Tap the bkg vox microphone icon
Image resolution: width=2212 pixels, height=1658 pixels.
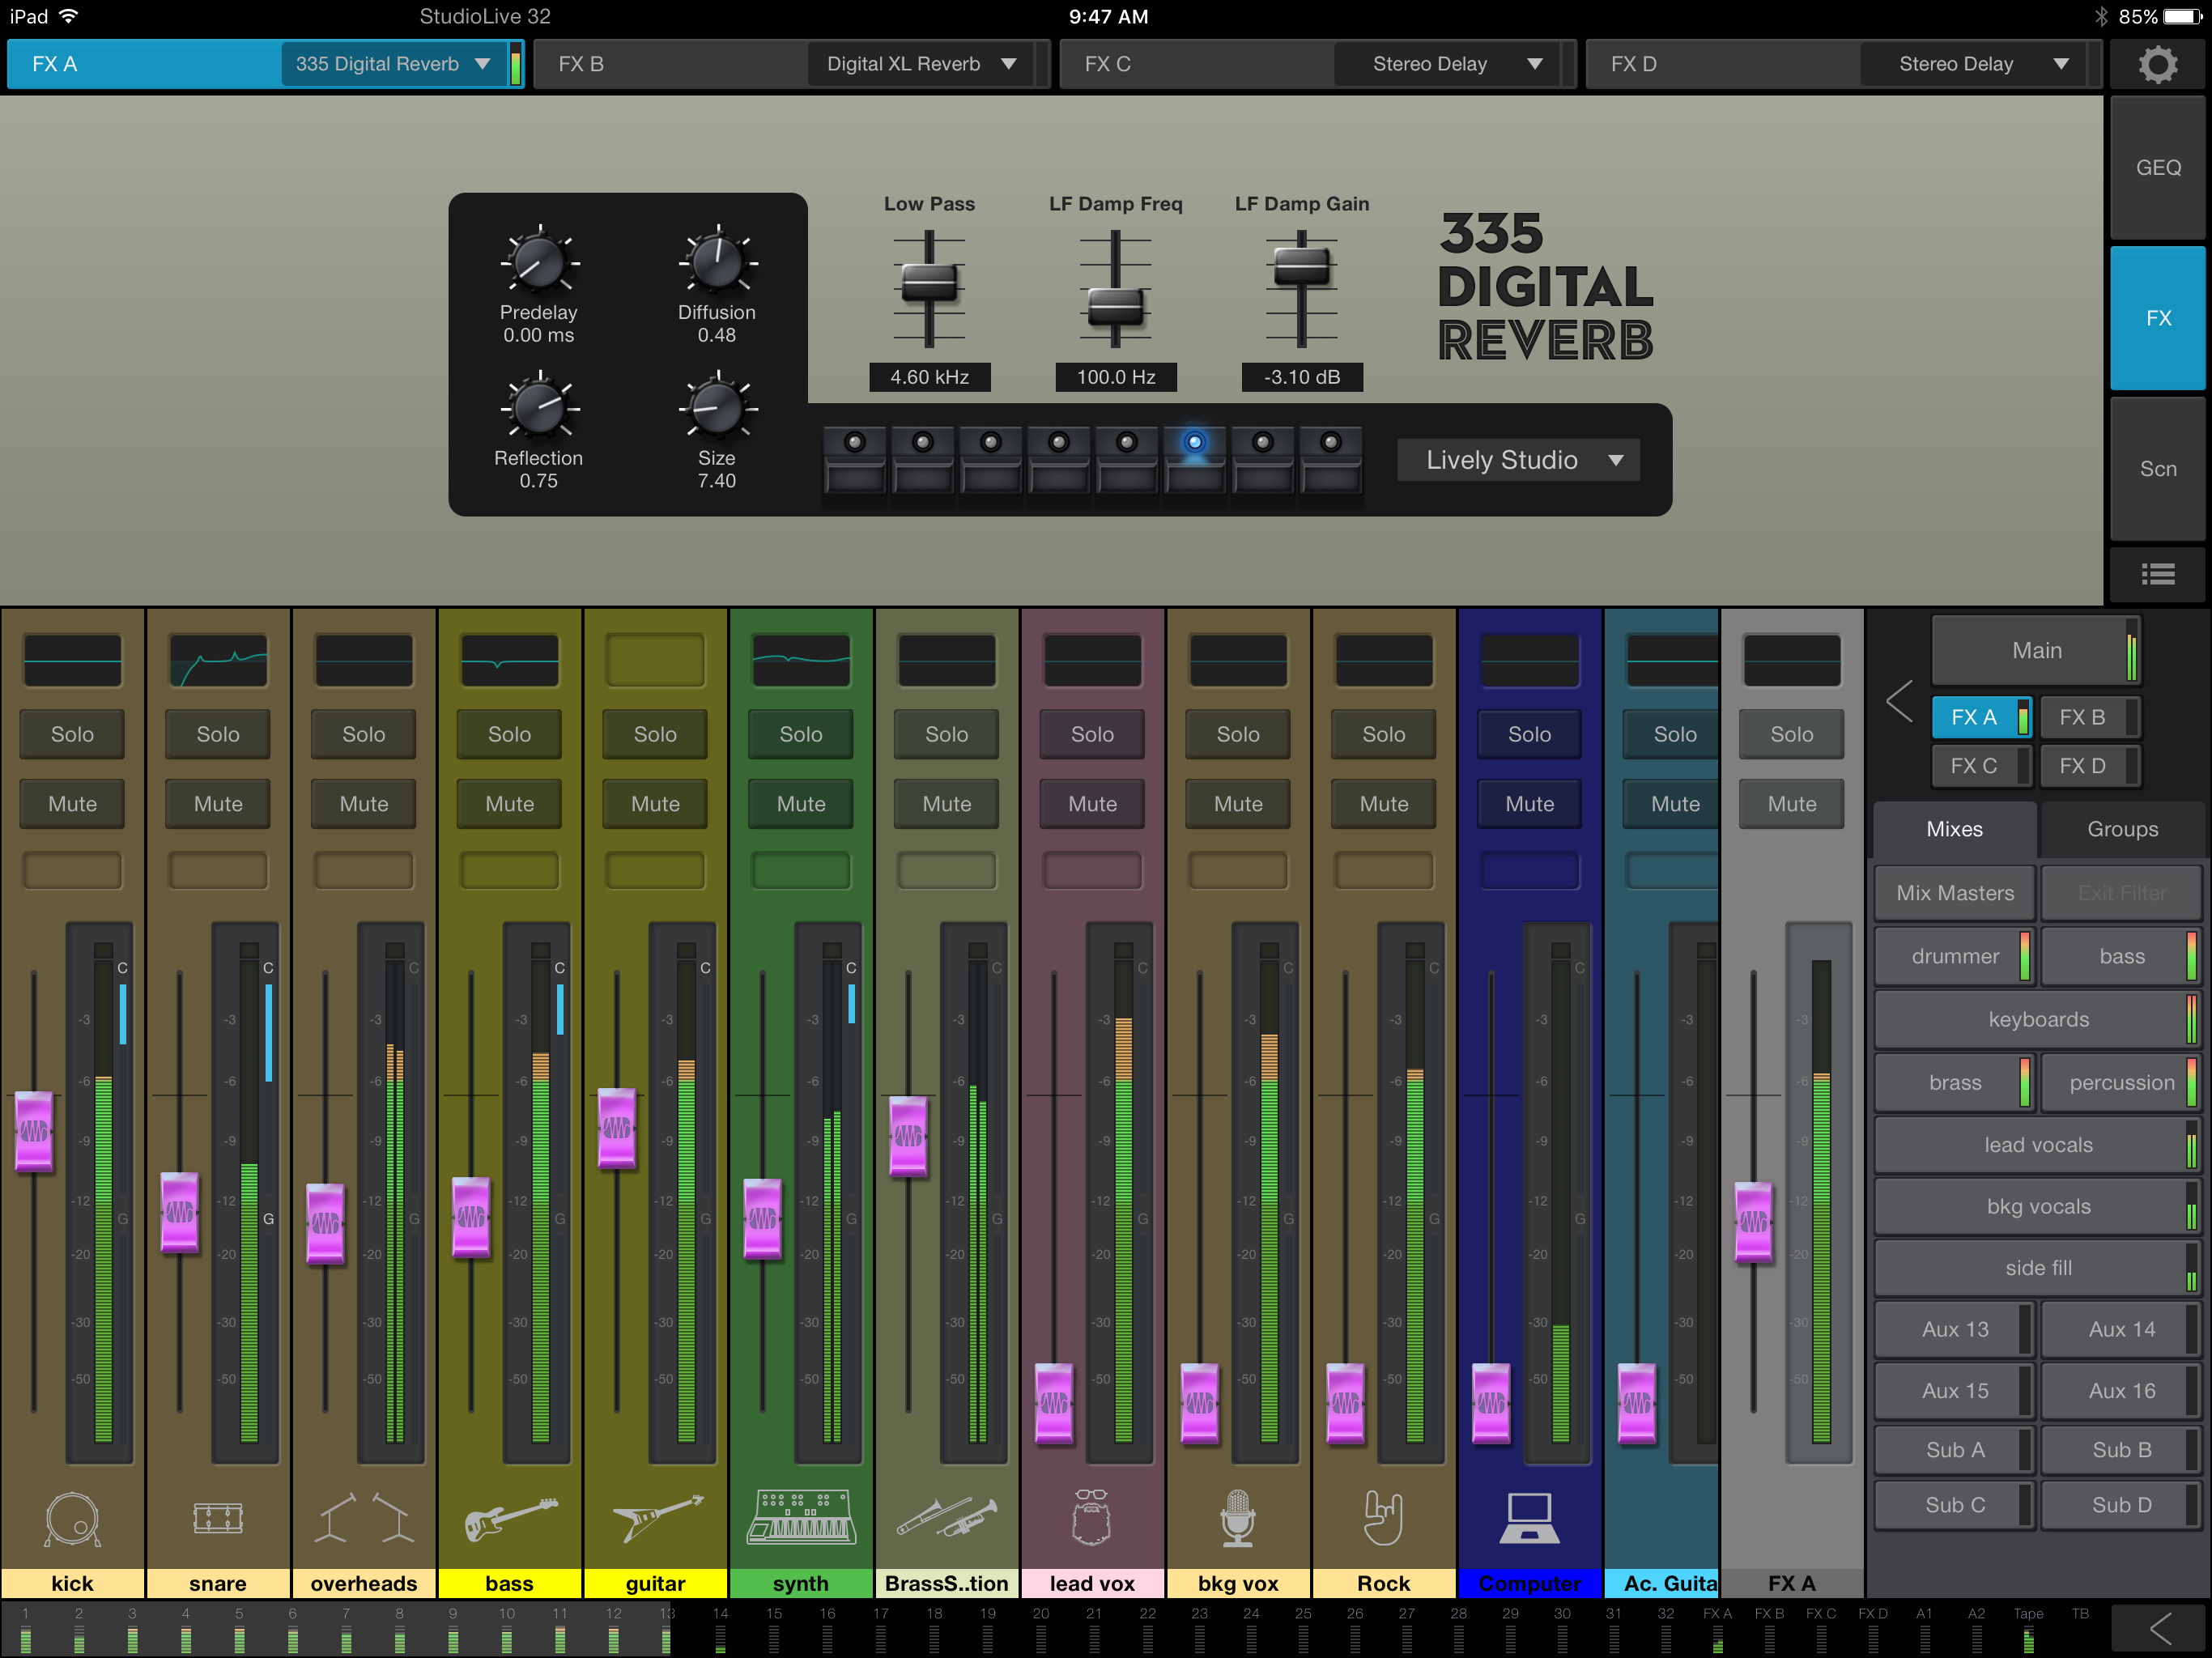[1237, 1518]
